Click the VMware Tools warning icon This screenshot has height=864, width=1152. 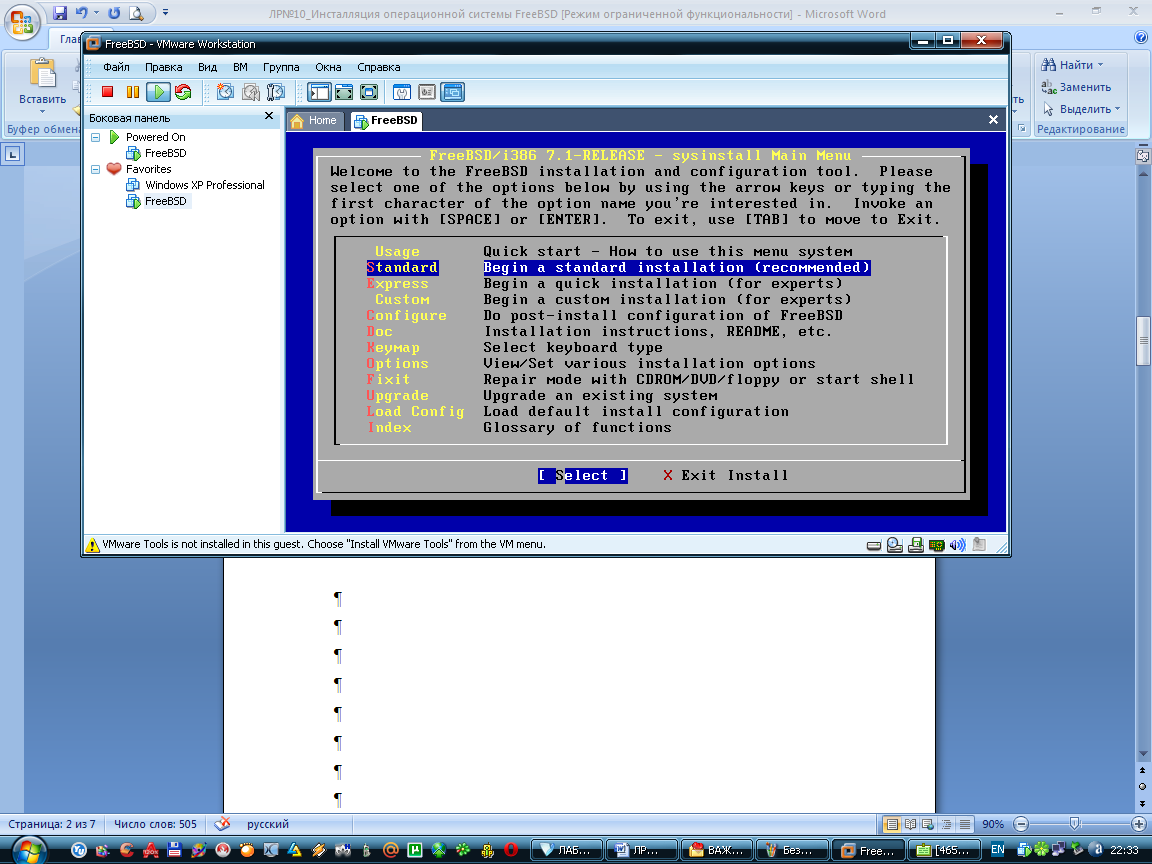click(93, 545)
